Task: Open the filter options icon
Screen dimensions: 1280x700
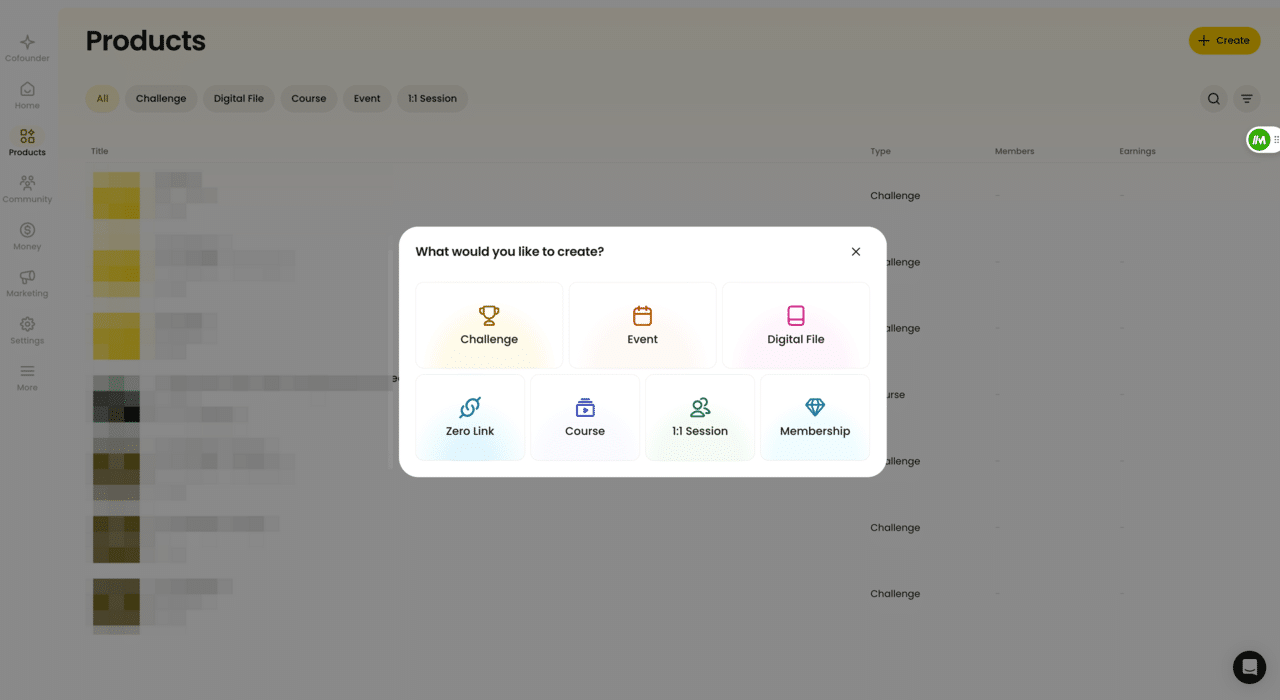Action: coord(1246,98)
